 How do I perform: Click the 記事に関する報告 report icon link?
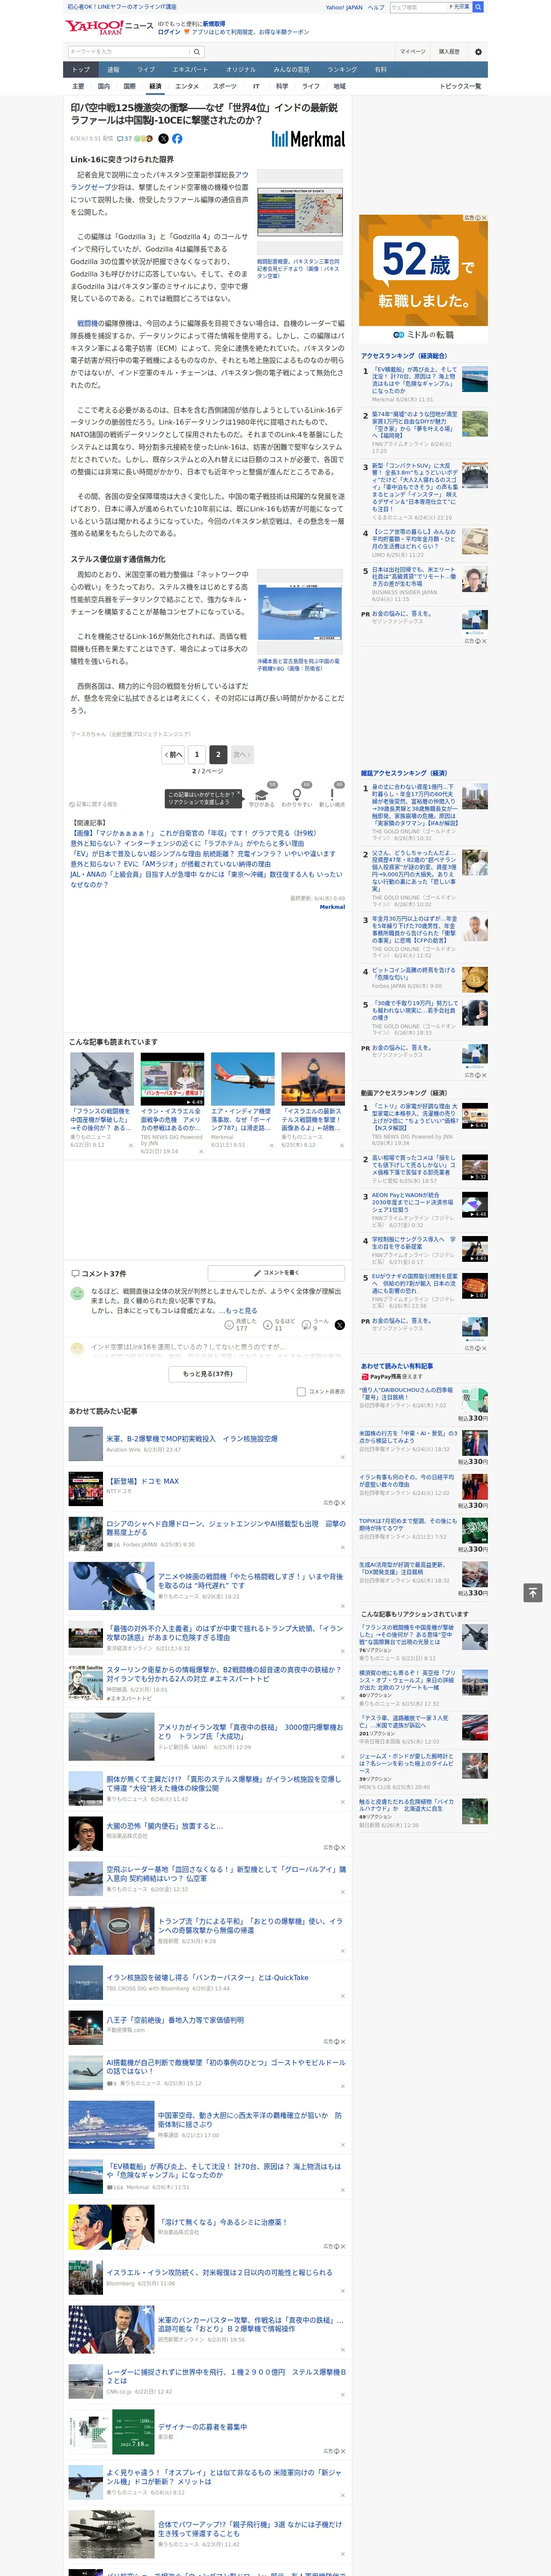[x=93, y=804]
